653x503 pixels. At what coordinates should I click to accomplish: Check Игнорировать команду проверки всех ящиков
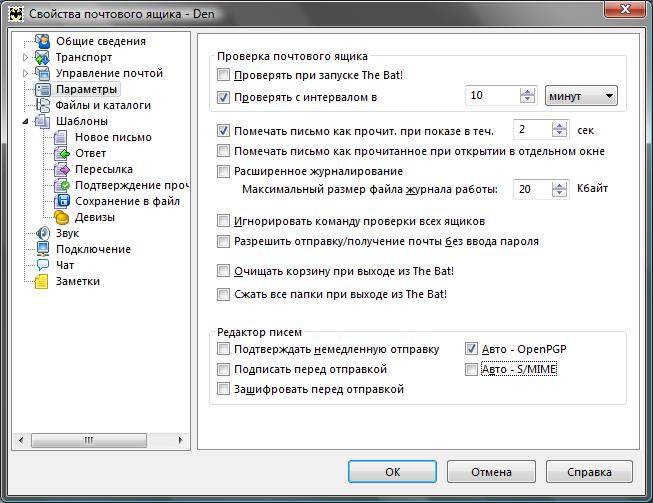pos(223,221)
